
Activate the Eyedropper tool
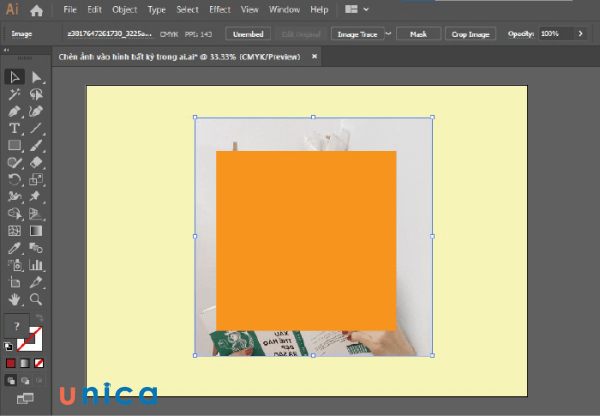point(15,247)
